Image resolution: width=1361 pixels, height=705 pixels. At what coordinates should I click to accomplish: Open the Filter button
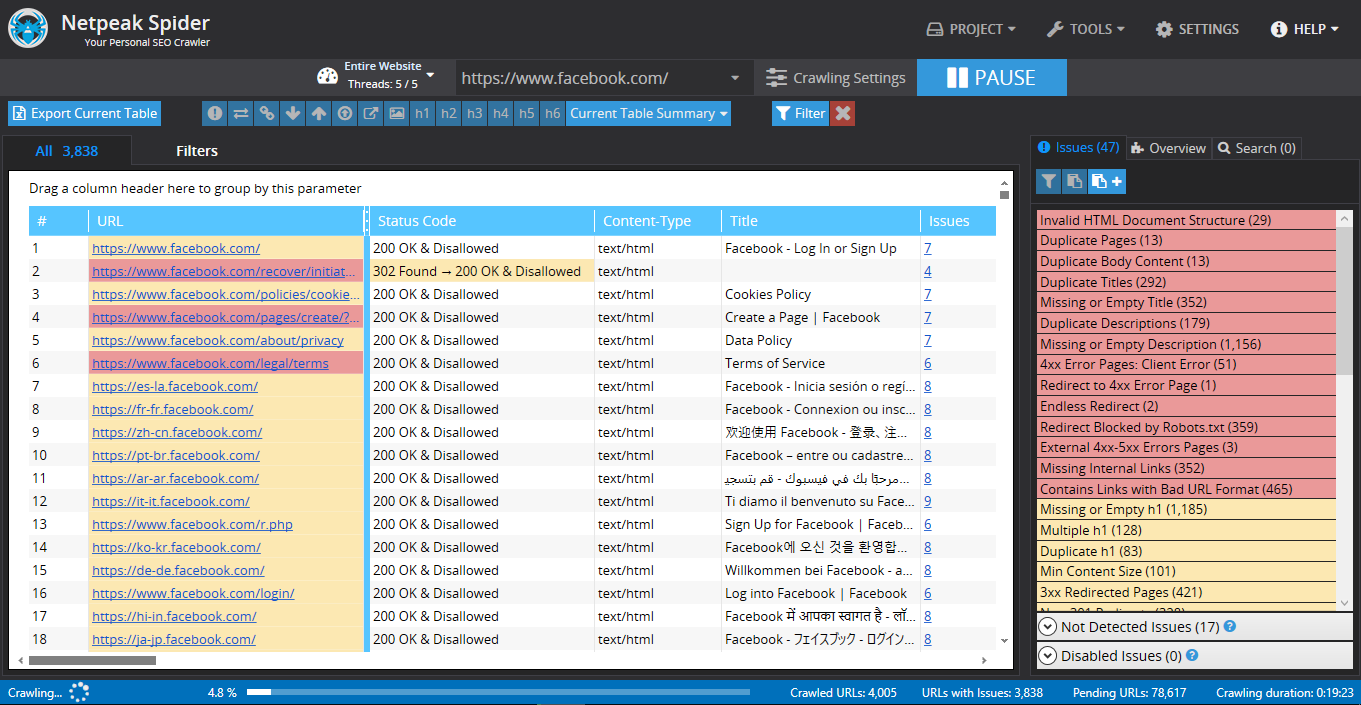800,113
